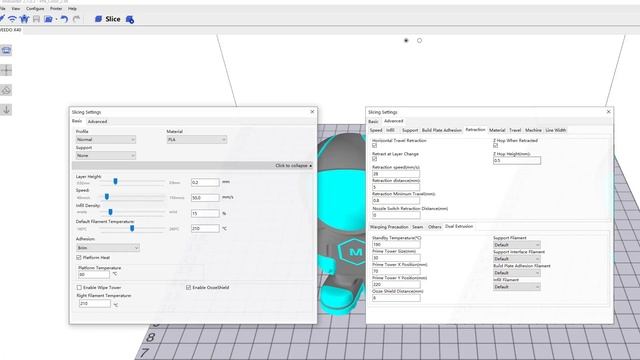Open slicing settings gear-cube icon

pyautogui.click(x=130, y=19)
